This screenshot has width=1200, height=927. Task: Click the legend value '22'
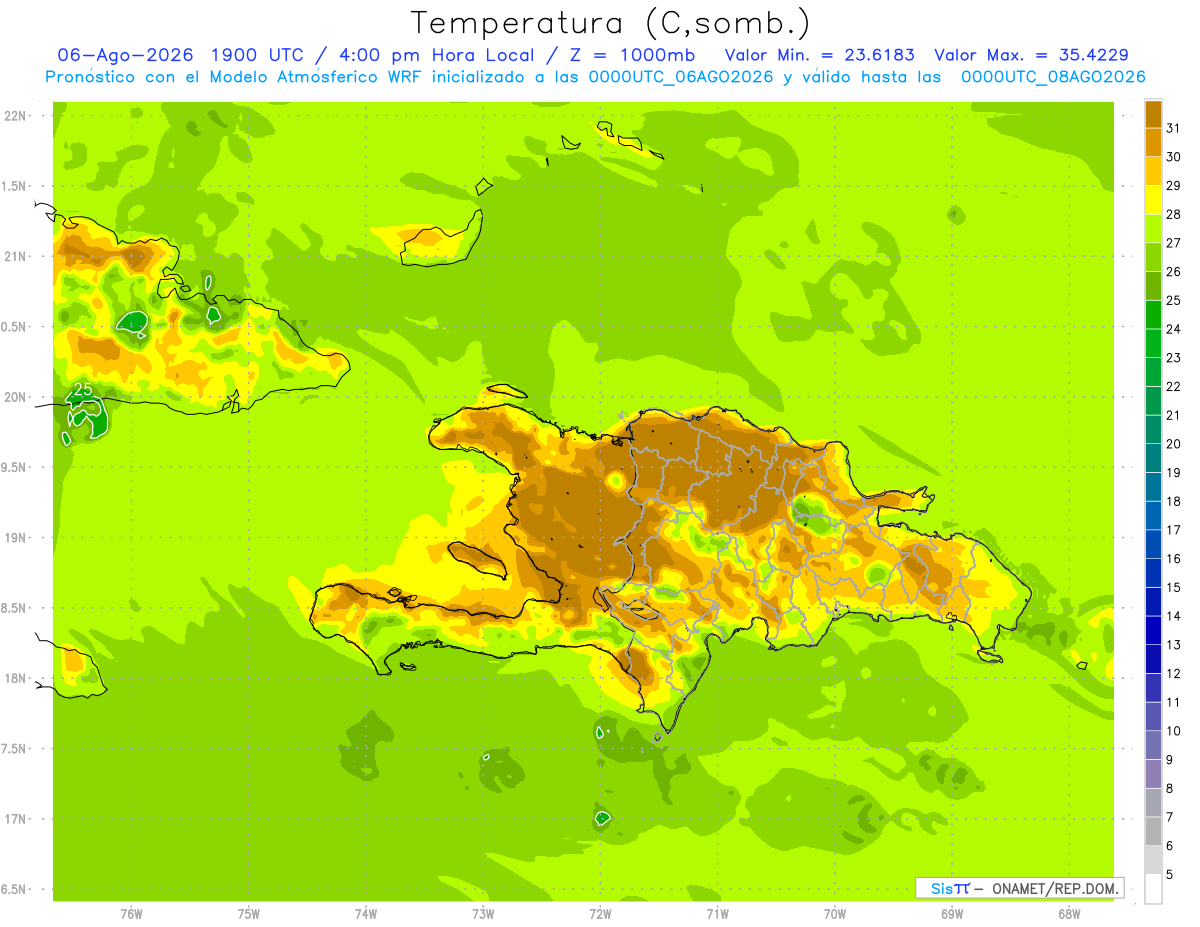coord(1174,386)
